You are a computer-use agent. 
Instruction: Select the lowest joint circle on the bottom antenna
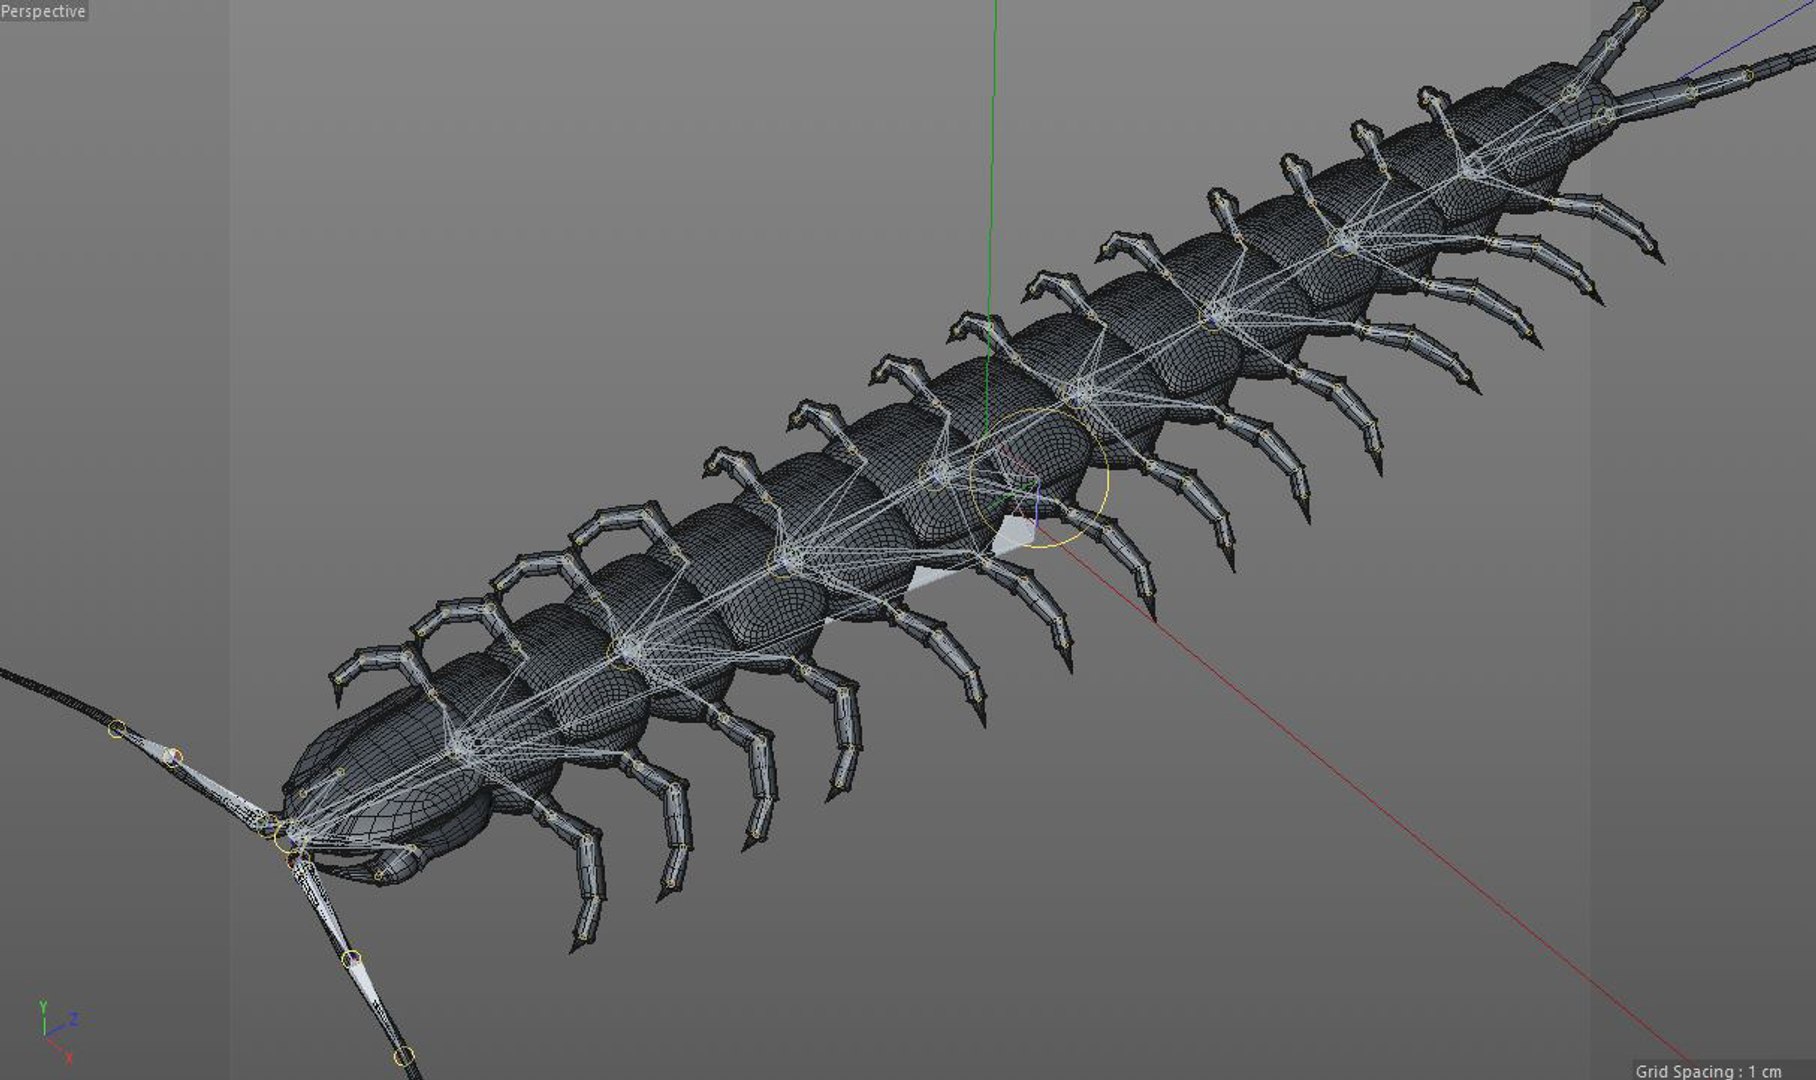[x=403, y=1056]
